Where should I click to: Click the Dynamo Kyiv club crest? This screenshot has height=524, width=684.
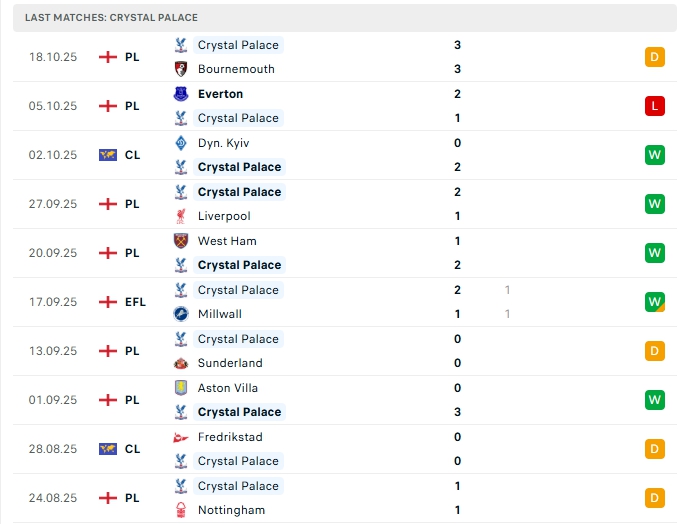[x=181, y=143]
